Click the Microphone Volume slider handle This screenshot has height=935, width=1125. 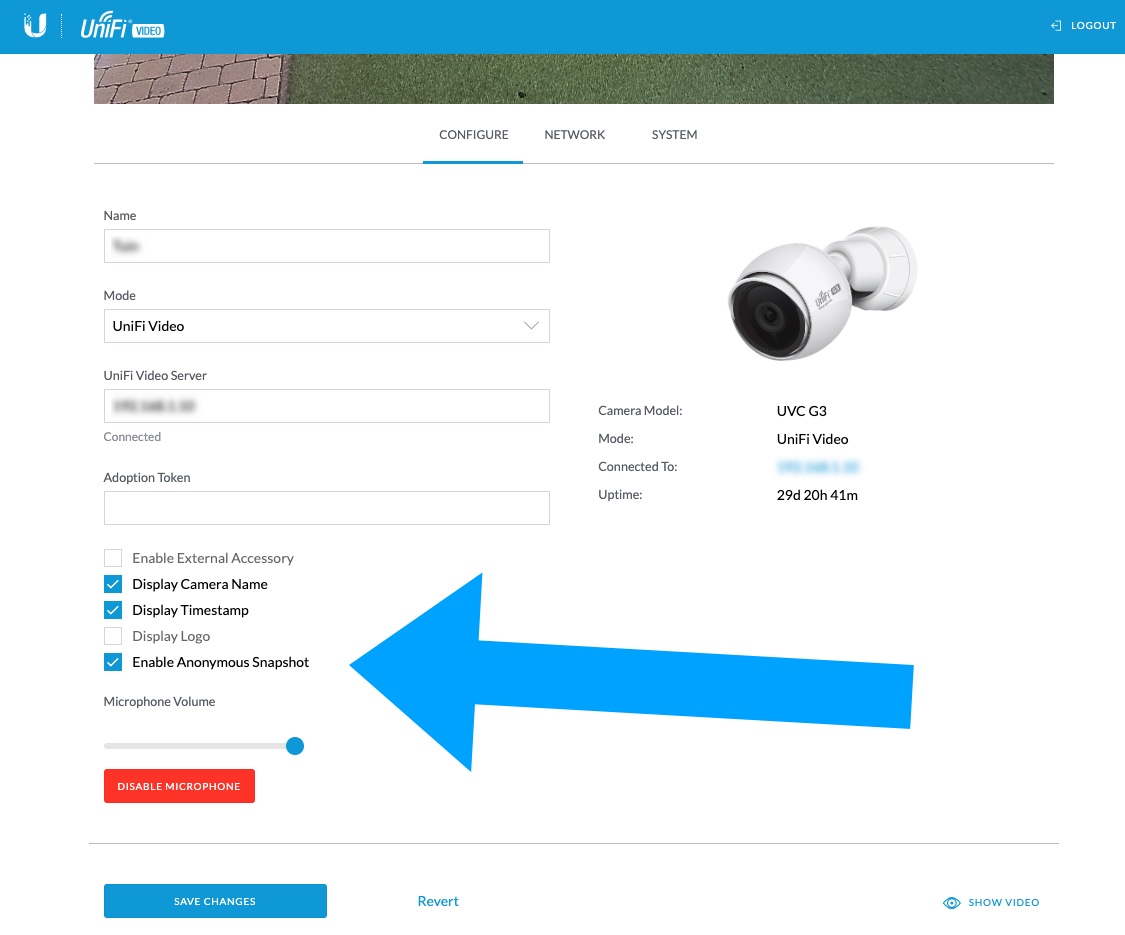click(295, 746)
